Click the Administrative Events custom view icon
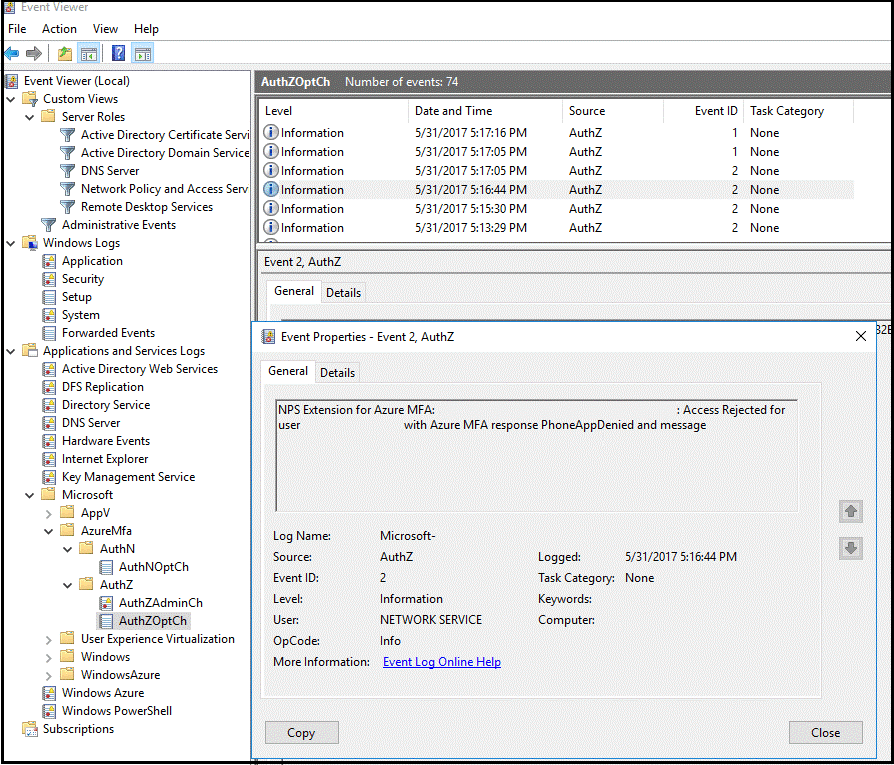Viewport: 894px width, 765px height. (47, 224)
